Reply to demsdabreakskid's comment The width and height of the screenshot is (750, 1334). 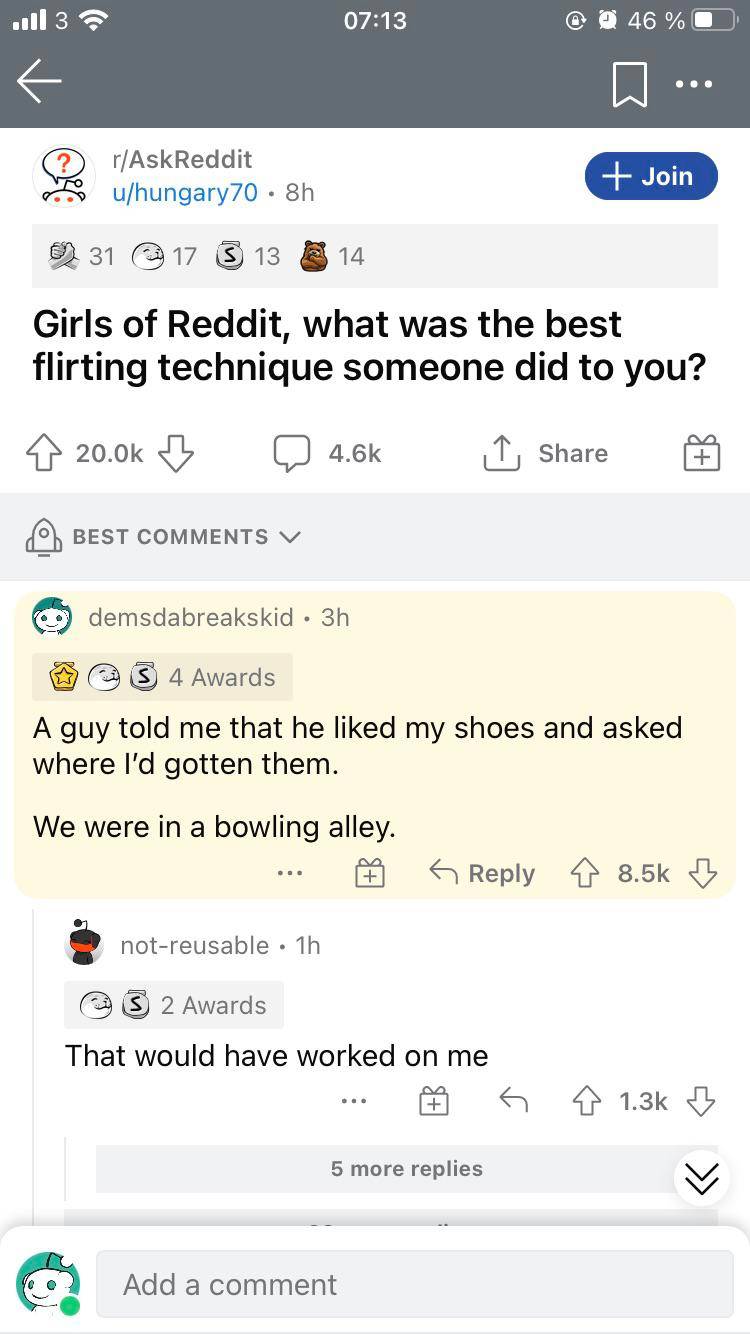pyautogui.click(x=483, y=873)
